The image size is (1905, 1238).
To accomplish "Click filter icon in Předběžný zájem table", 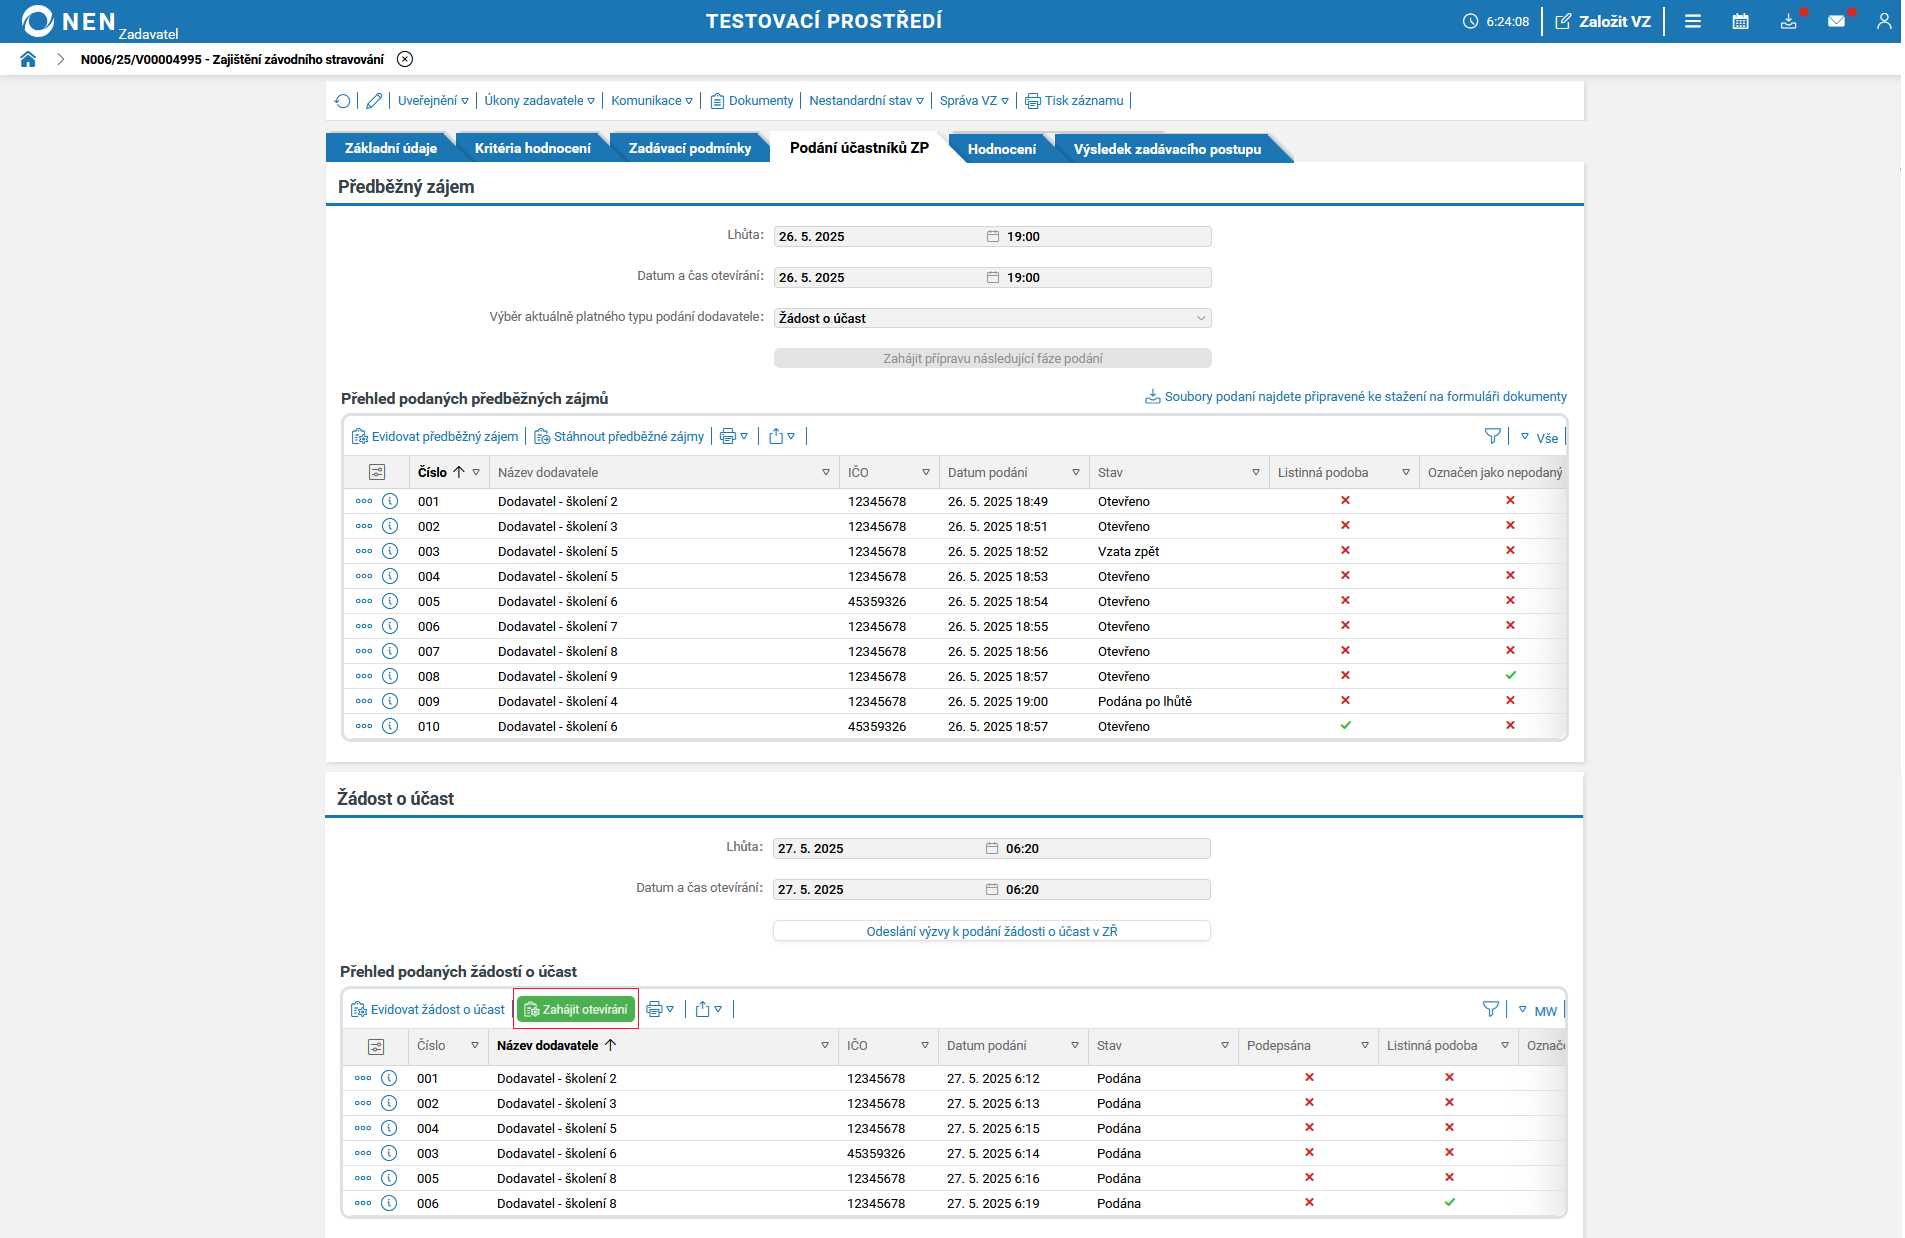I will [1492, 436].
